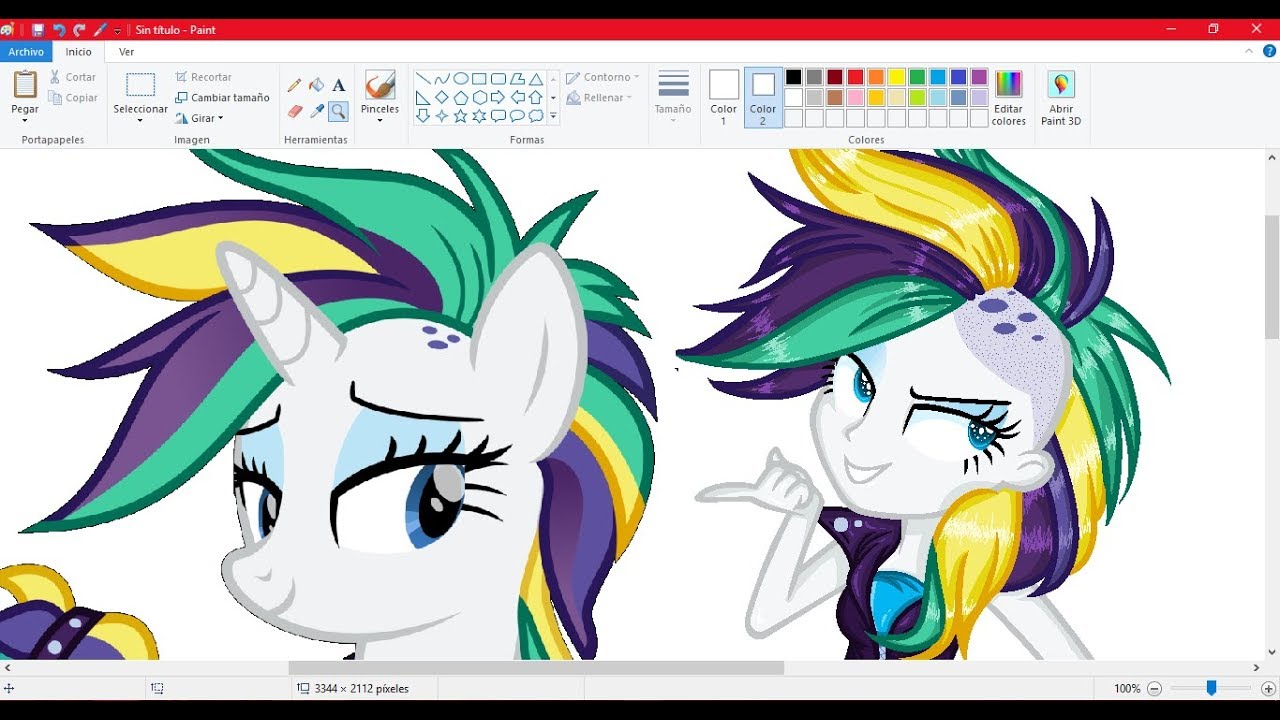Choose the Rectangle shape
This screenshot has width=1280, height=720.
pos(479,79)
